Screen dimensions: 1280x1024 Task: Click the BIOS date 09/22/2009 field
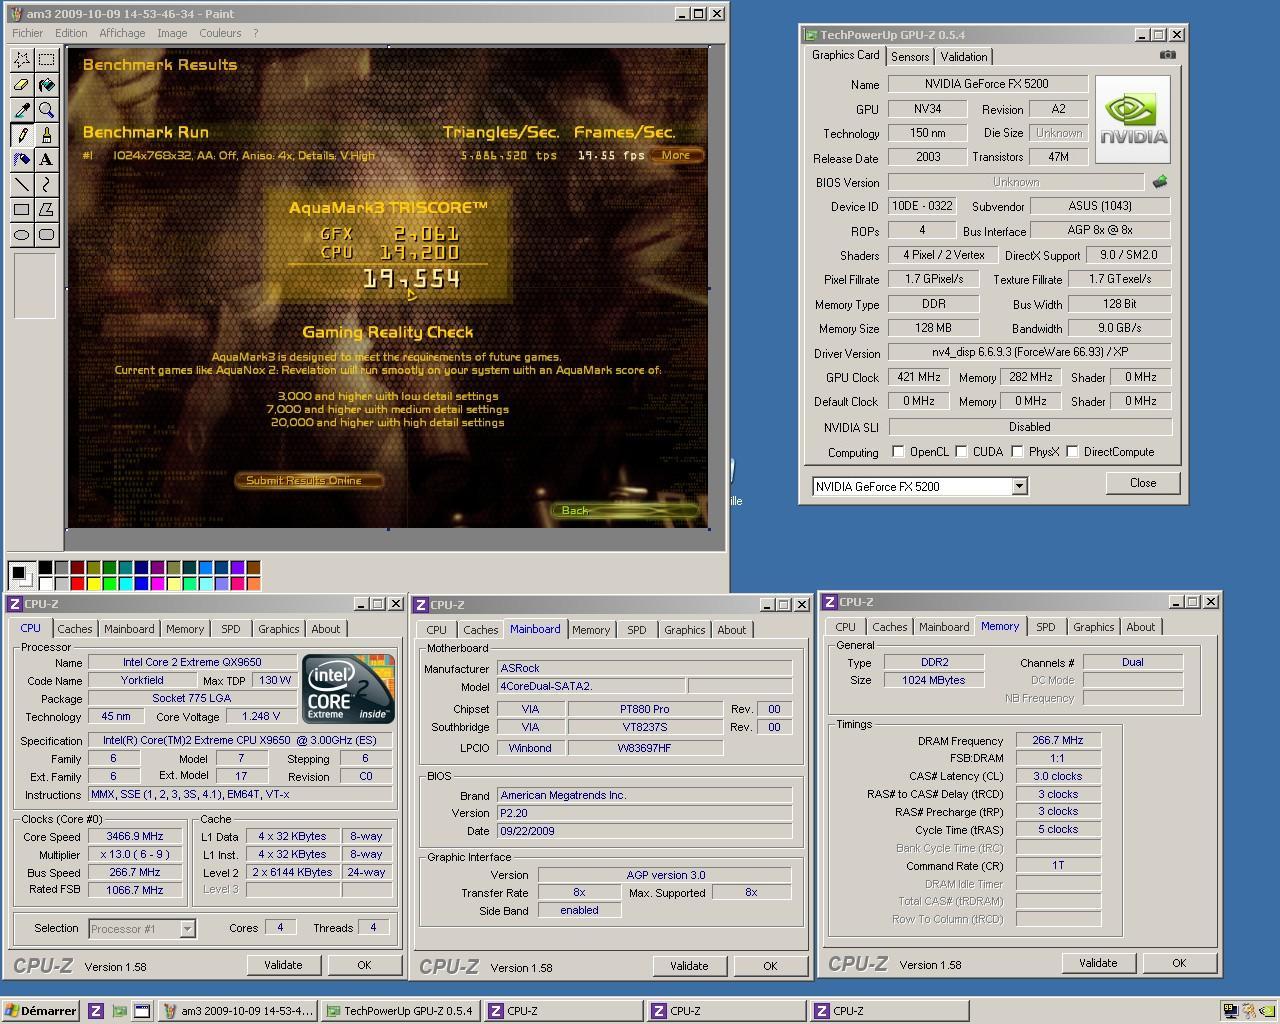[644, 831]
